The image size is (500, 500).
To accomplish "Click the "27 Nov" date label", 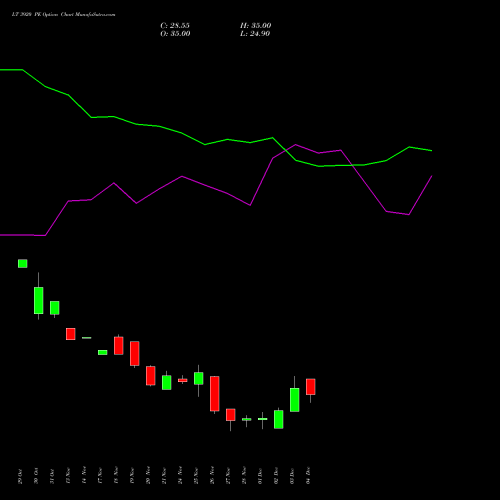I will pos(228,476).
